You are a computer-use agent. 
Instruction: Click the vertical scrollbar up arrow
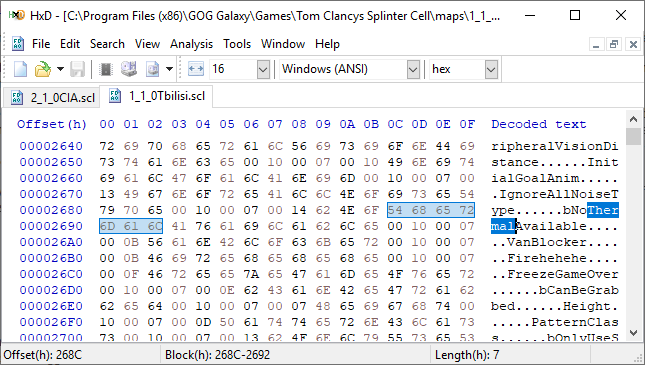pos(634,119)
